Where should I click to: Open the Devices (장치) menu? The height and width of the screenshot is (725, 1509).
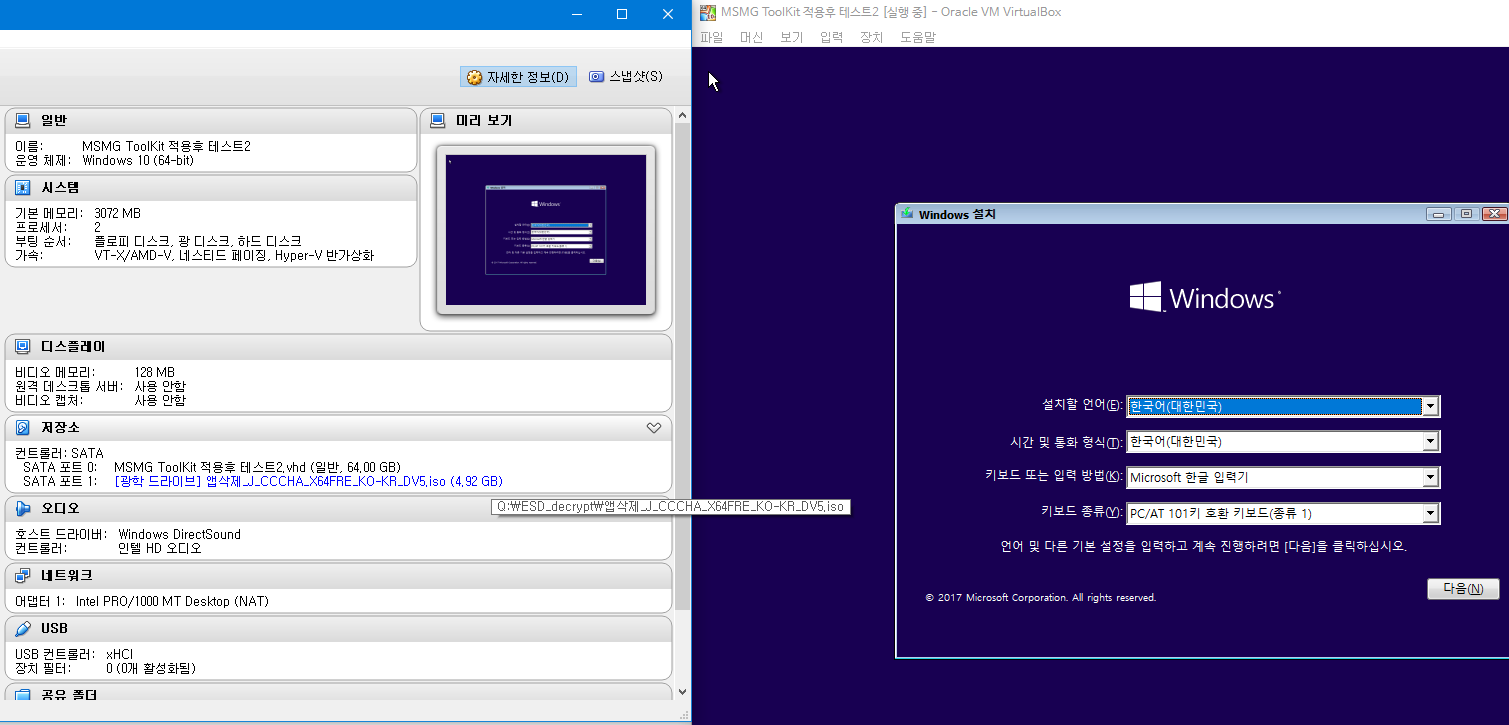coord(871,37)
